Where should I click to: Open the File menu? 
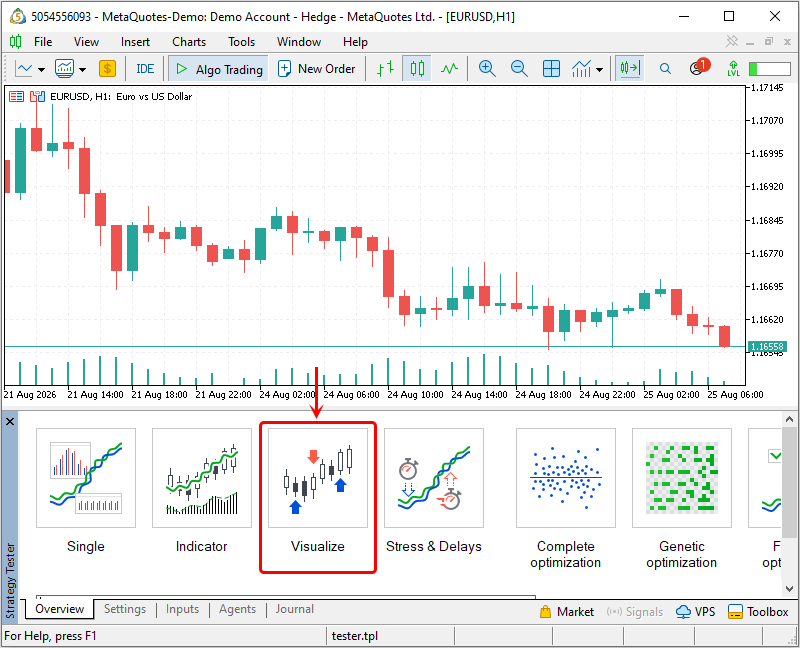[43, 42]
